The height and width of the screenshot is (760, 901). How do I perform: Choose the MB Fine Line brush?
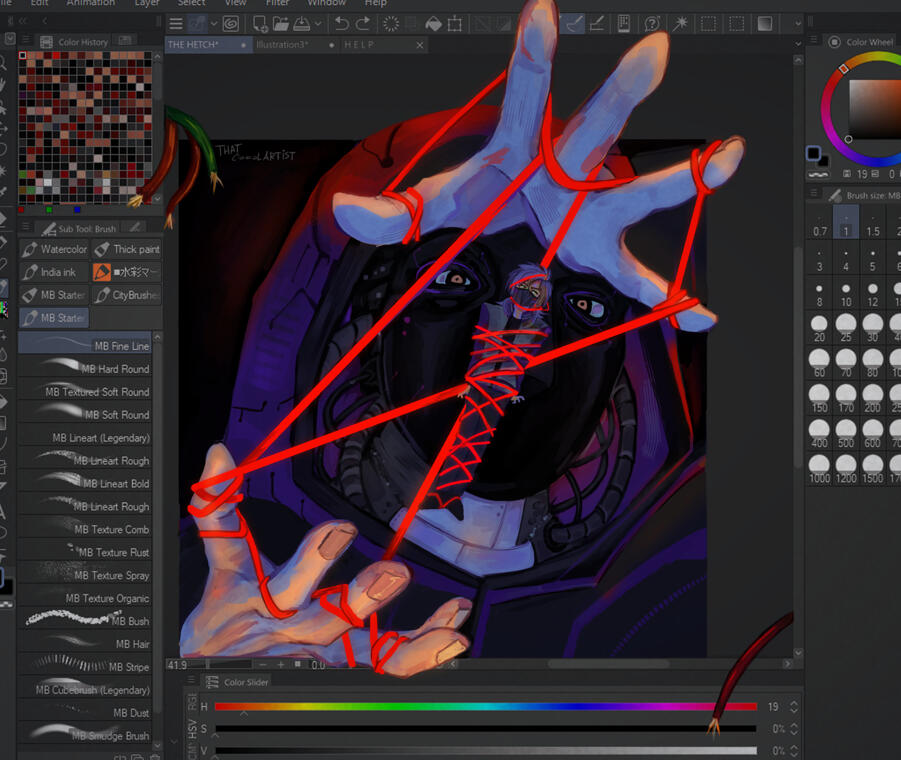[85, 345]
